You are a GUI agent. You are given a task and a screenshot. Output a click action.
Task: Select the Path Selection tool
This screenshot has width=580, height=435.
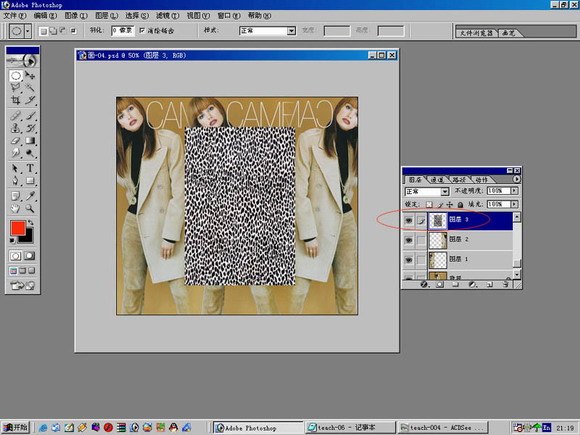pyautogui.click(x=16, y=169)
